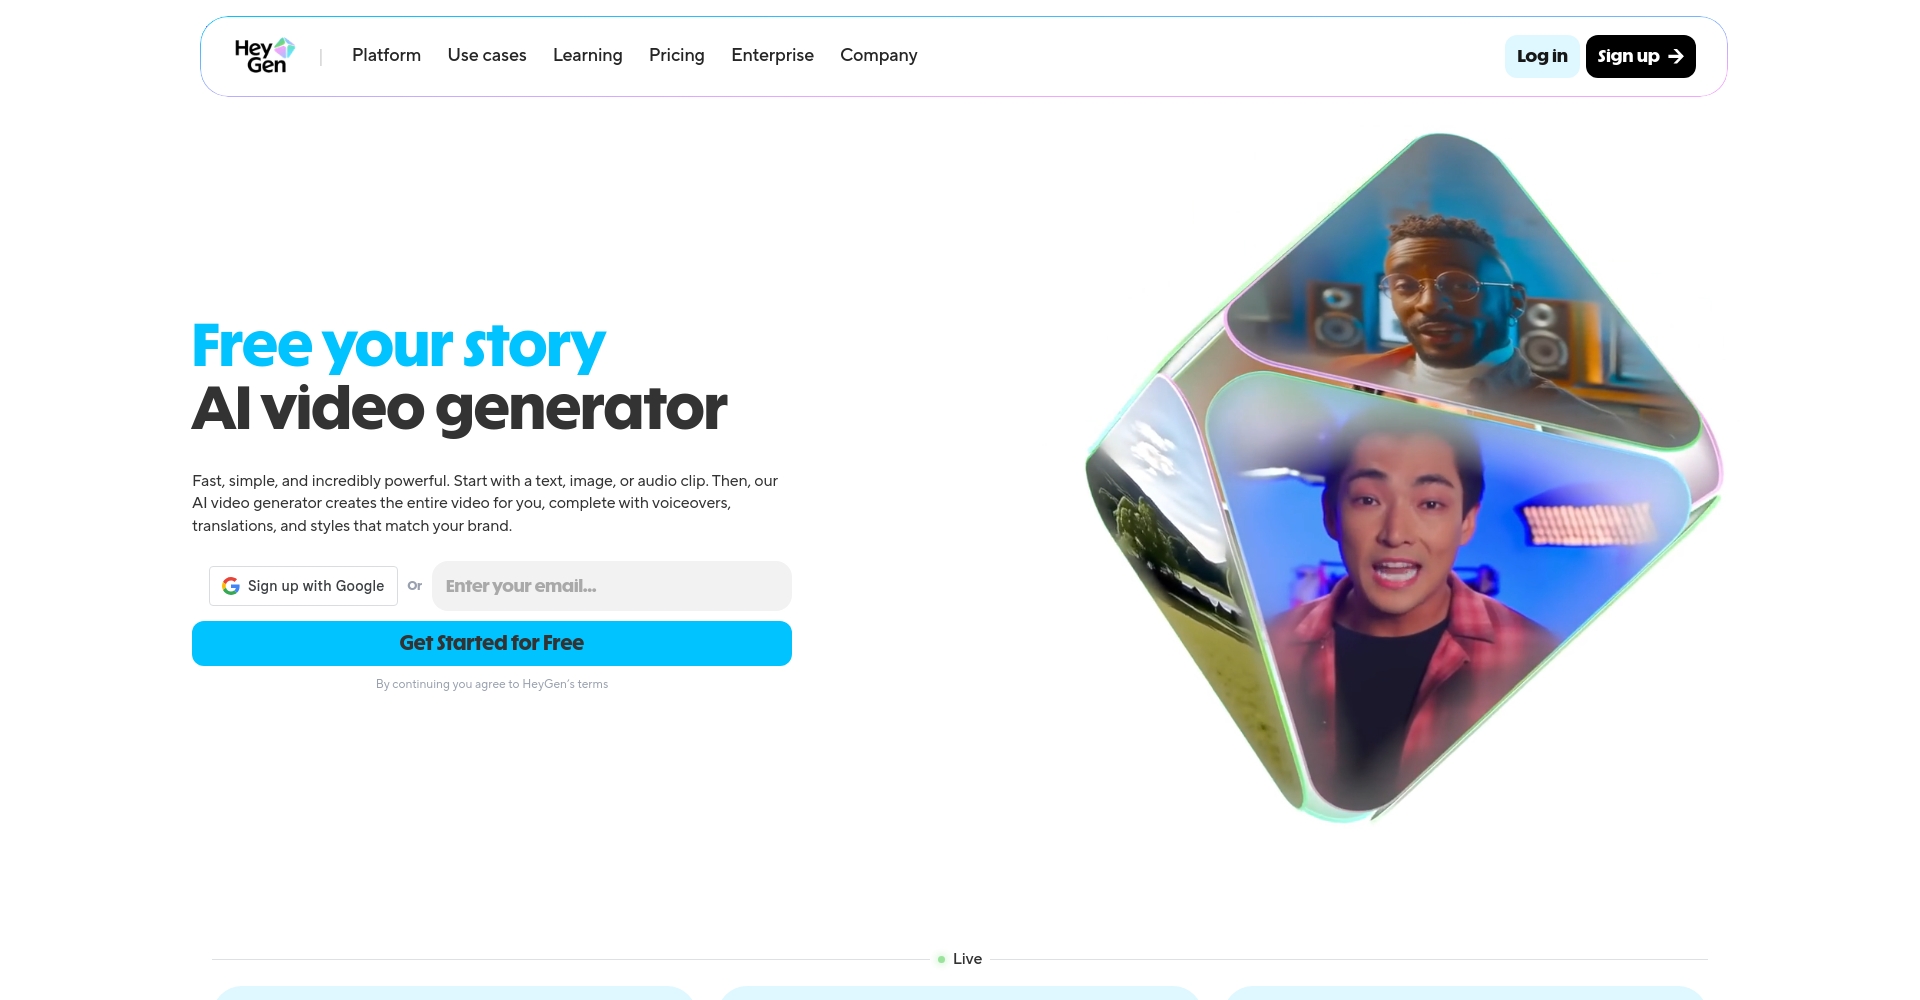Click the black Sign up button

pyautogui.click(x=1641, y=56)
